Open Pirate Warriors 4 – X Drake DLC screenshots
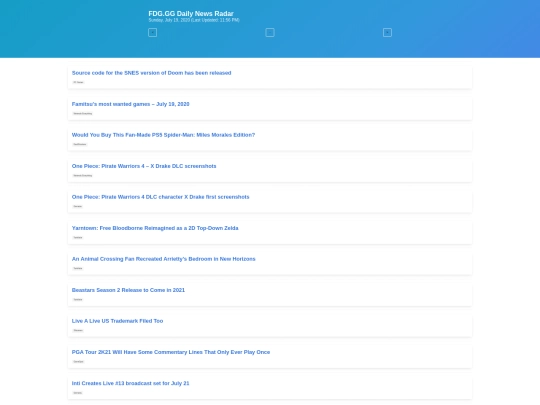 (144, 166)
